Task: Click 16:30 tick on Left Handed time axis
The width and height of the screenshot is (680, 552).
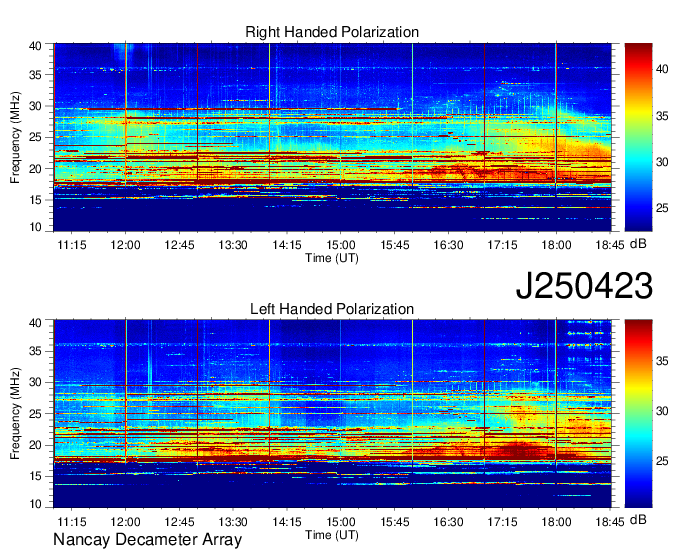Action: (448, 522)
